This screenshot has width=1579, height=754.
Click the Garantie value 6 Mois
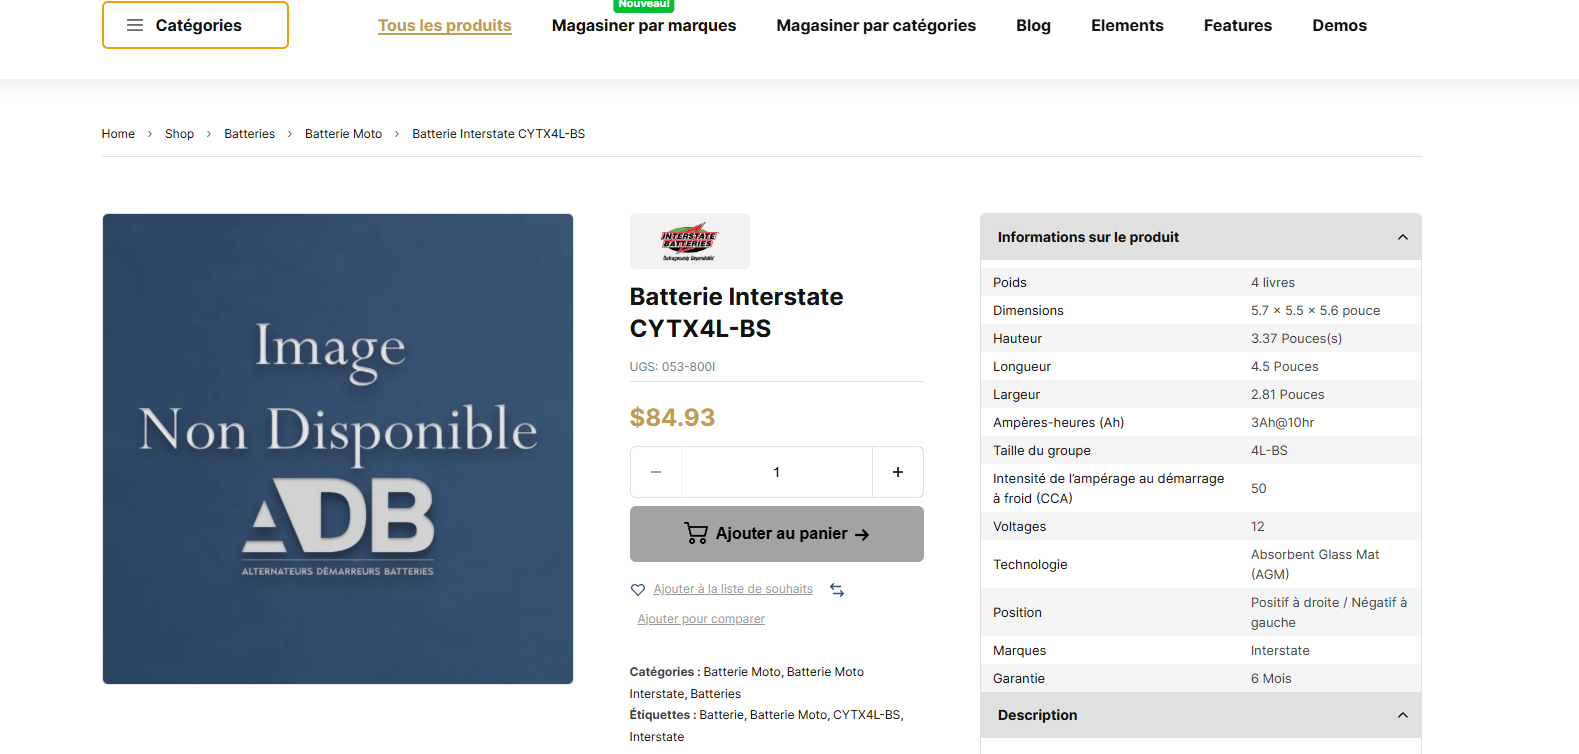[x=1271, y=679]
